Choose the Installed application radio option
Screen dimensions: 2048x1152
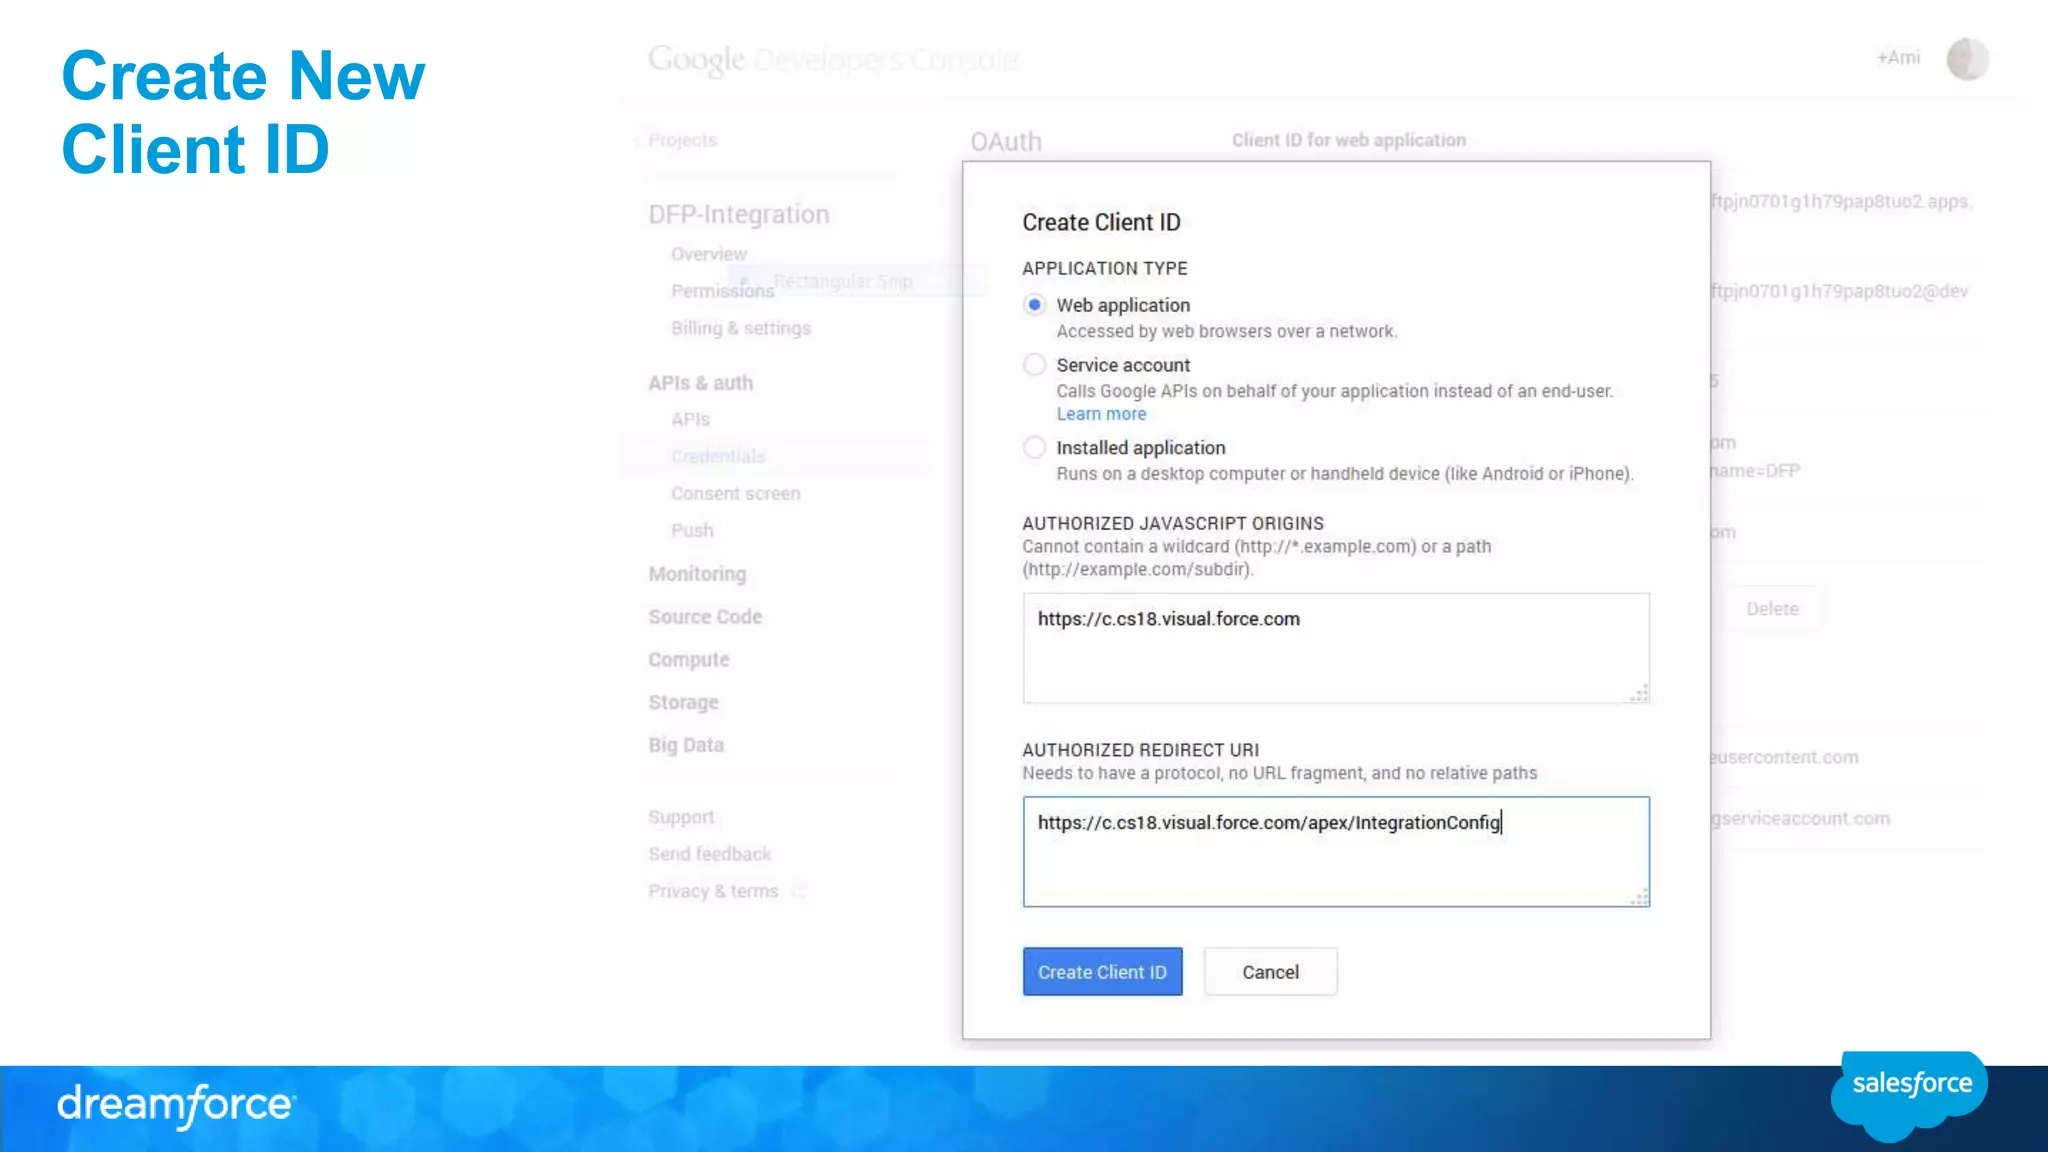pos(1034,448)
